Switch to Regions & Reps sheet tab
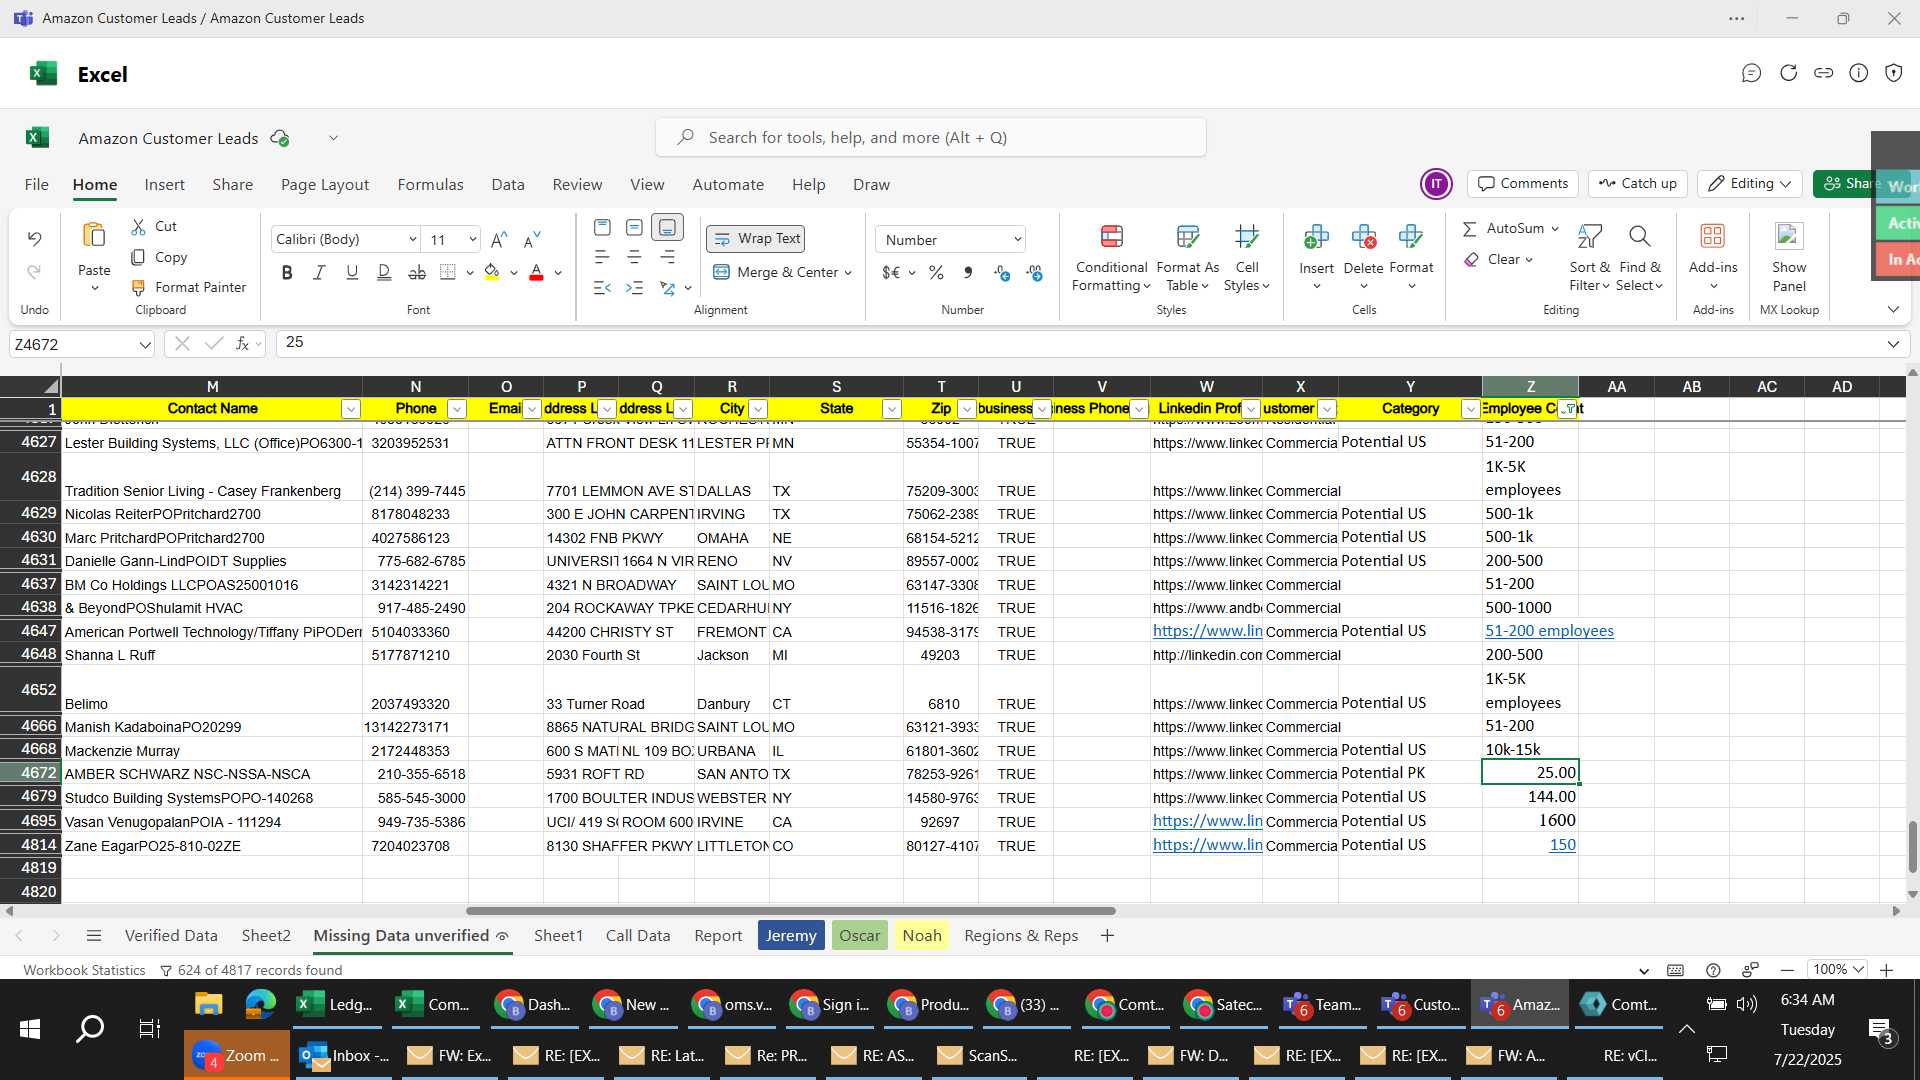This screenshot has height=1080, width=1920. click(x=1021, y=936)
